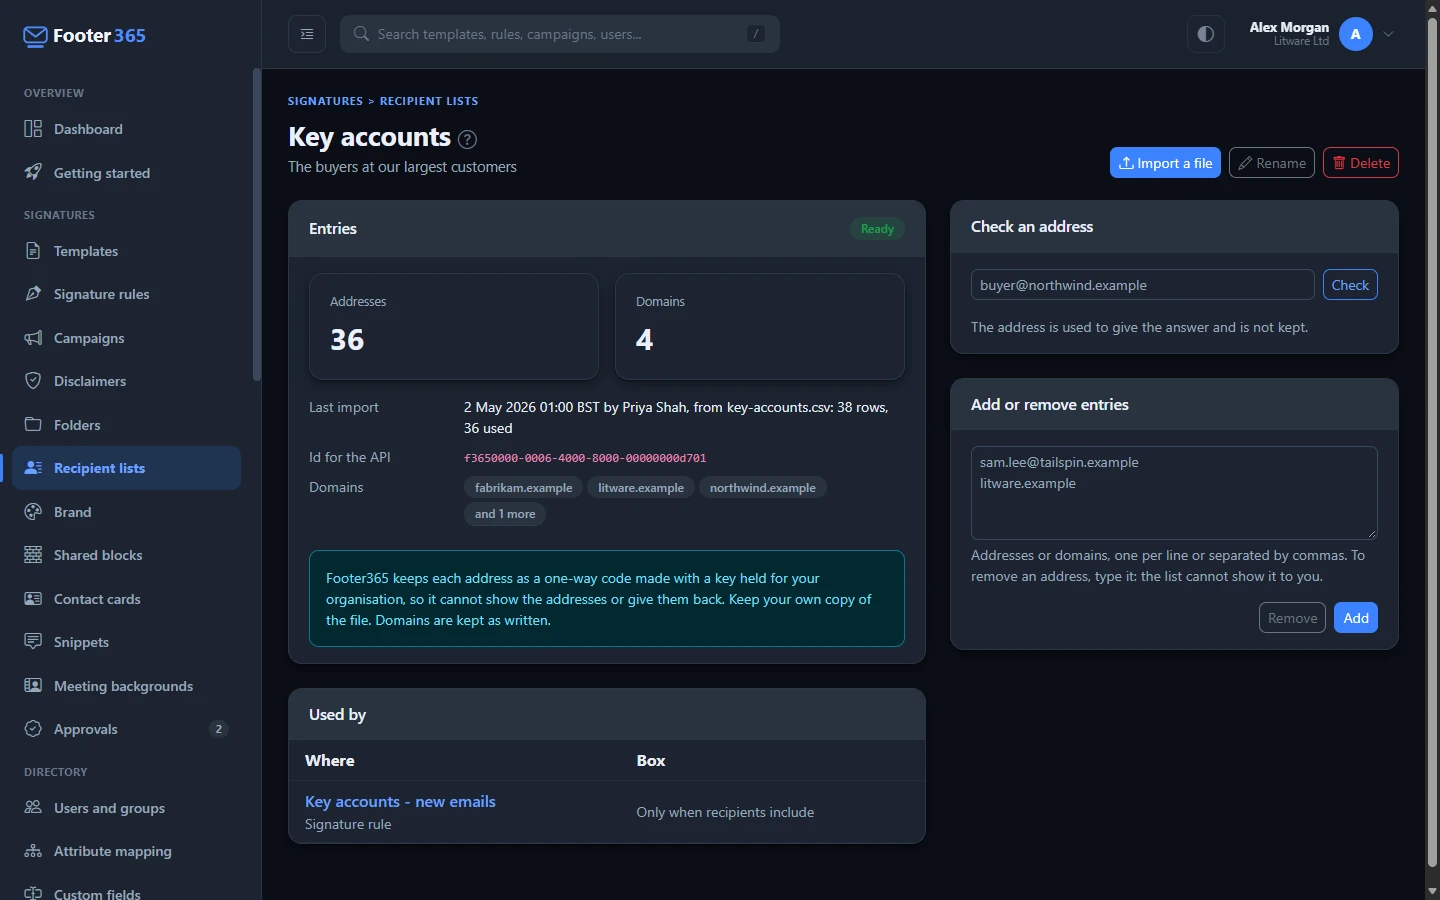The width and height of the screenshot is (1440, 900).
Task: Open the help icon next to Key accounts
Action: [x=467, y=139]
